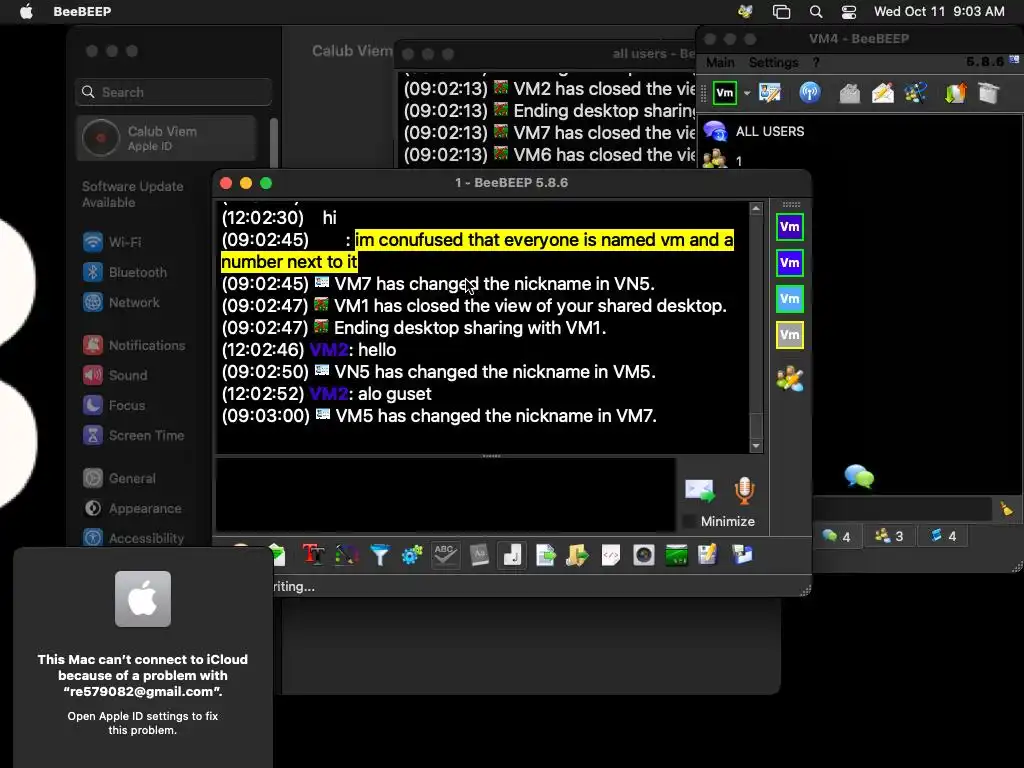Click the write message envelope pencil icon
The width and height of the screenshot is (1024, 768).
pos(882,93)
